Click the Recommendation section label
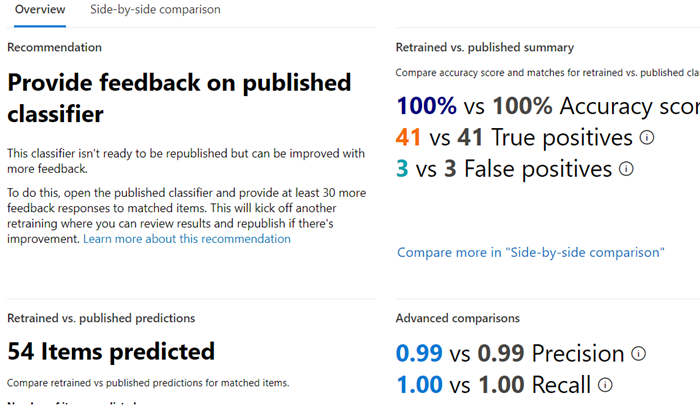Viewport: 700px width, 417px height. coord(54,47)
